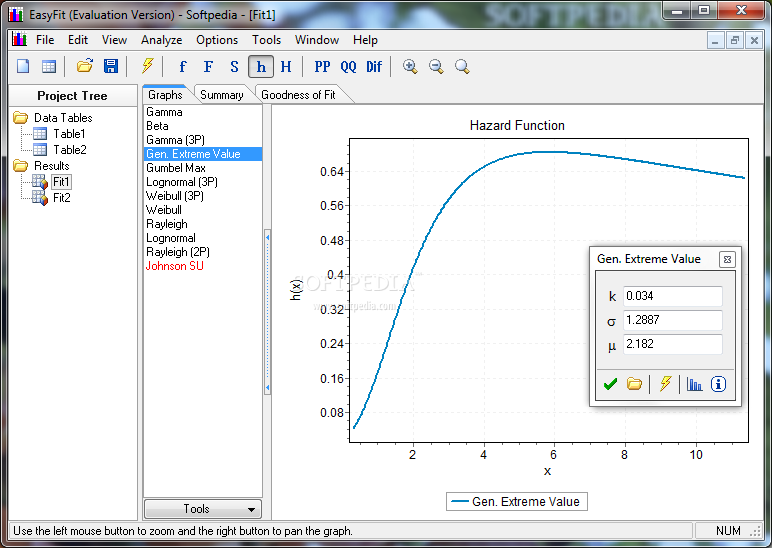
Task: Save project with the floppy disk icon
Action: click(x=111, y=66)
